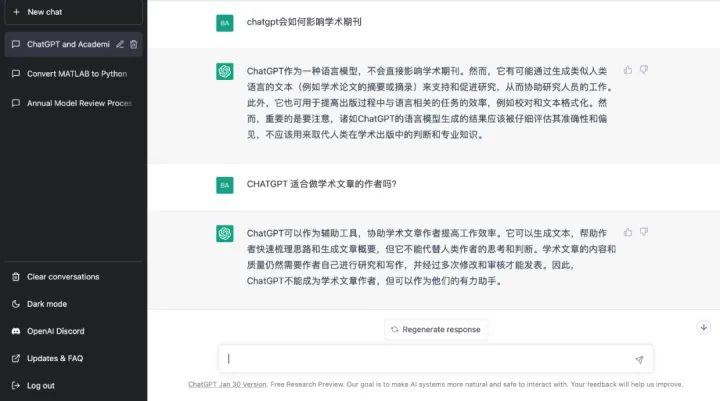Jump to bottom with down arrow button
Image resolution: width=720 pixels, height=401 pixels.
(x=703, y=327)
